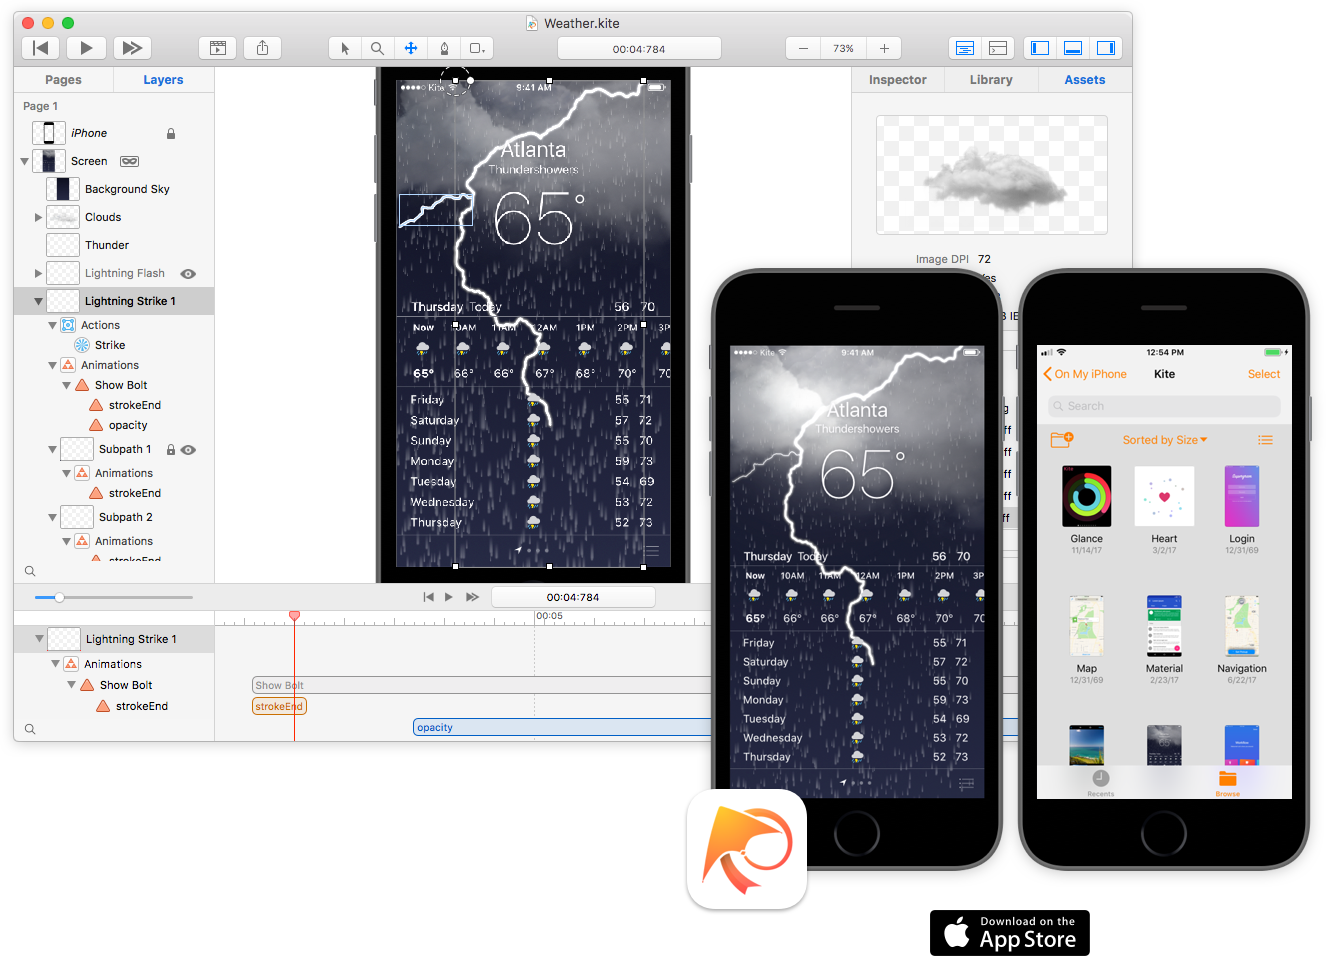Tap Select in the phone file browser
The width and height of the screenshot is (1326, 956).
(1264, 374)
